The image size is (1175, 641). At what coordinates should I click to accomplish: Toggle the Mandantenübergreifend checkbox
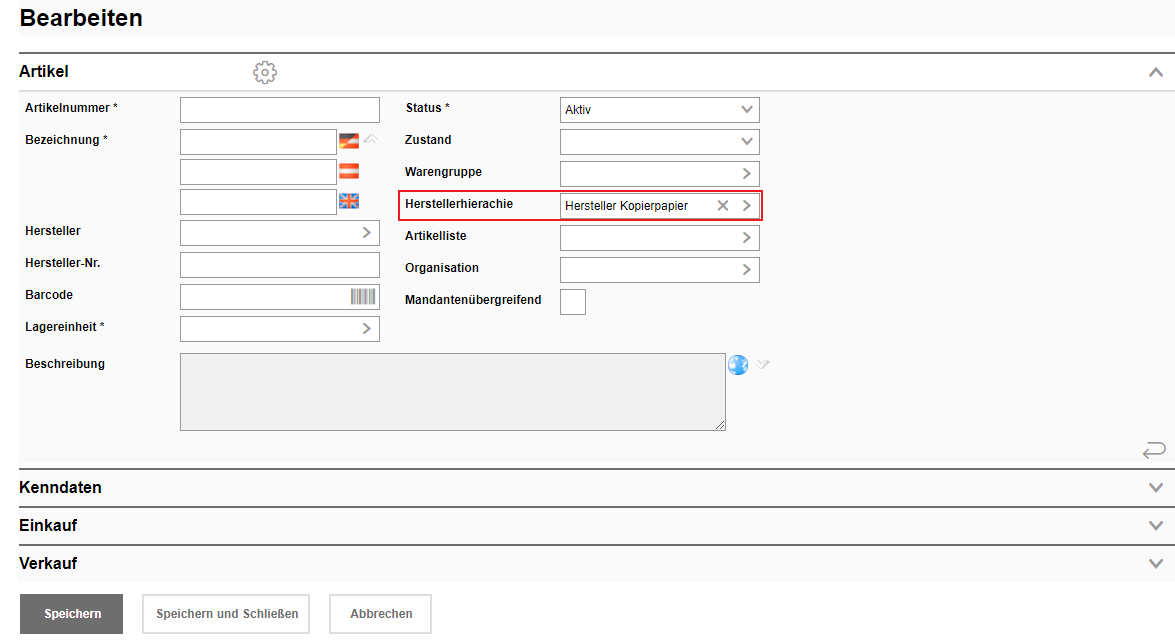[573, 301]
